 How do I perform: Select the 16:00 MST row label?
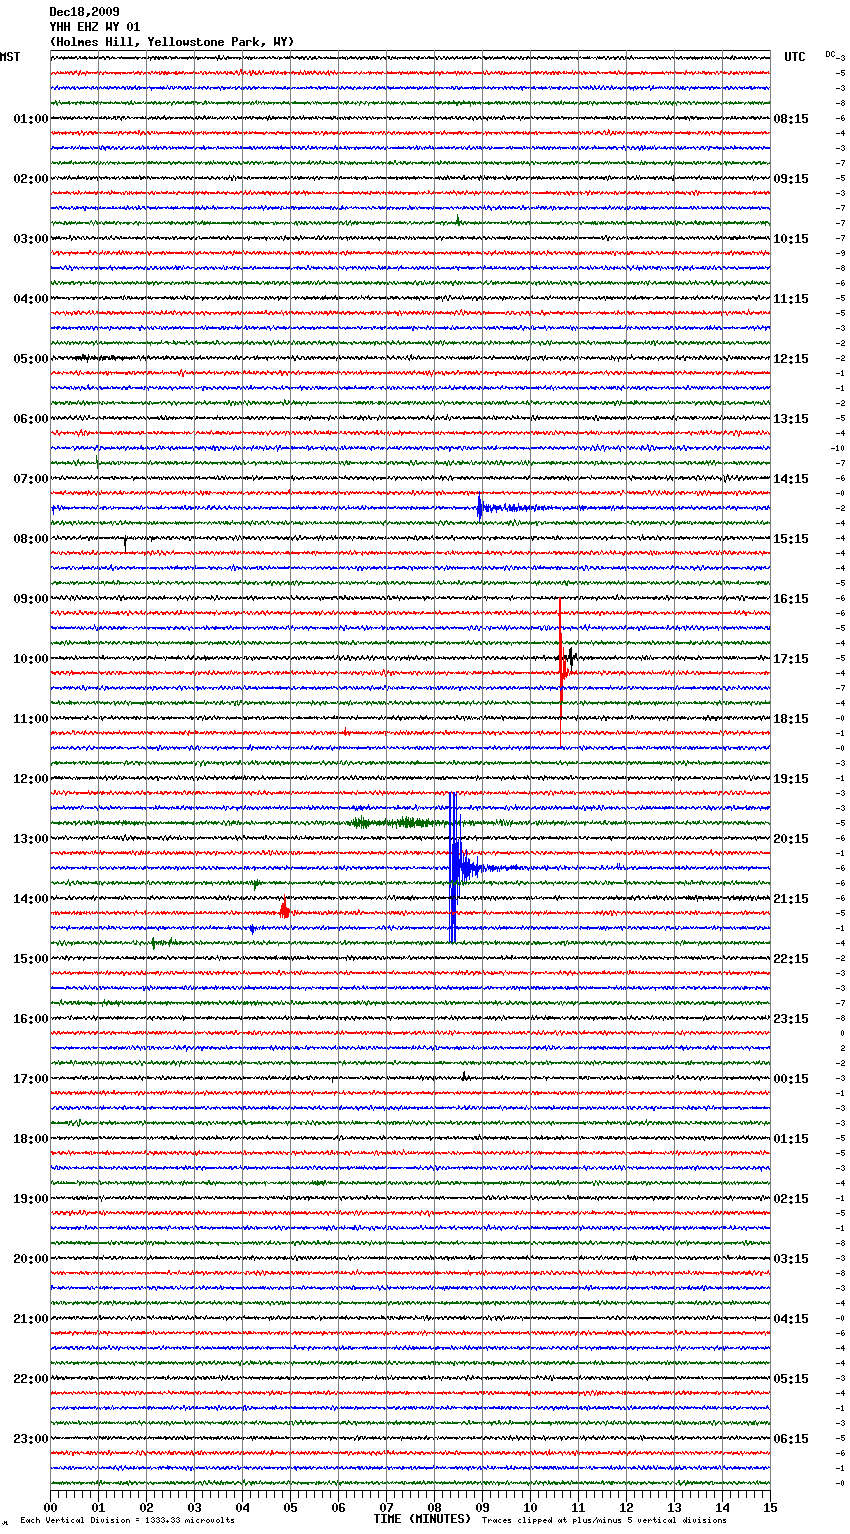[31, 1019]
